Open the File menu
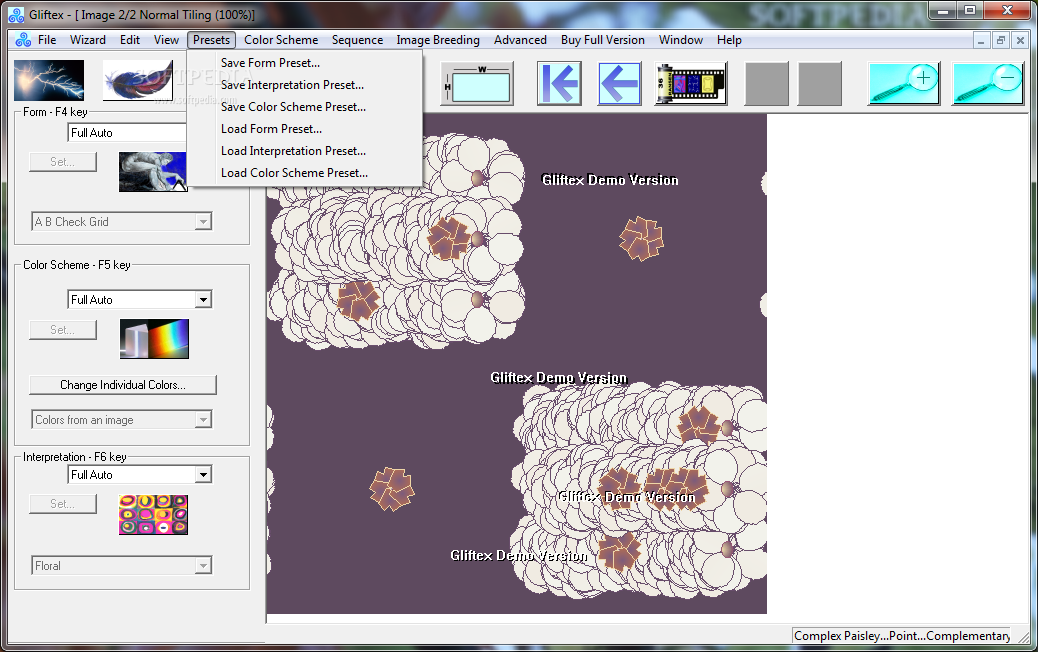The width and height of the screenshot is (1038, 652). [x=47, y=40]
